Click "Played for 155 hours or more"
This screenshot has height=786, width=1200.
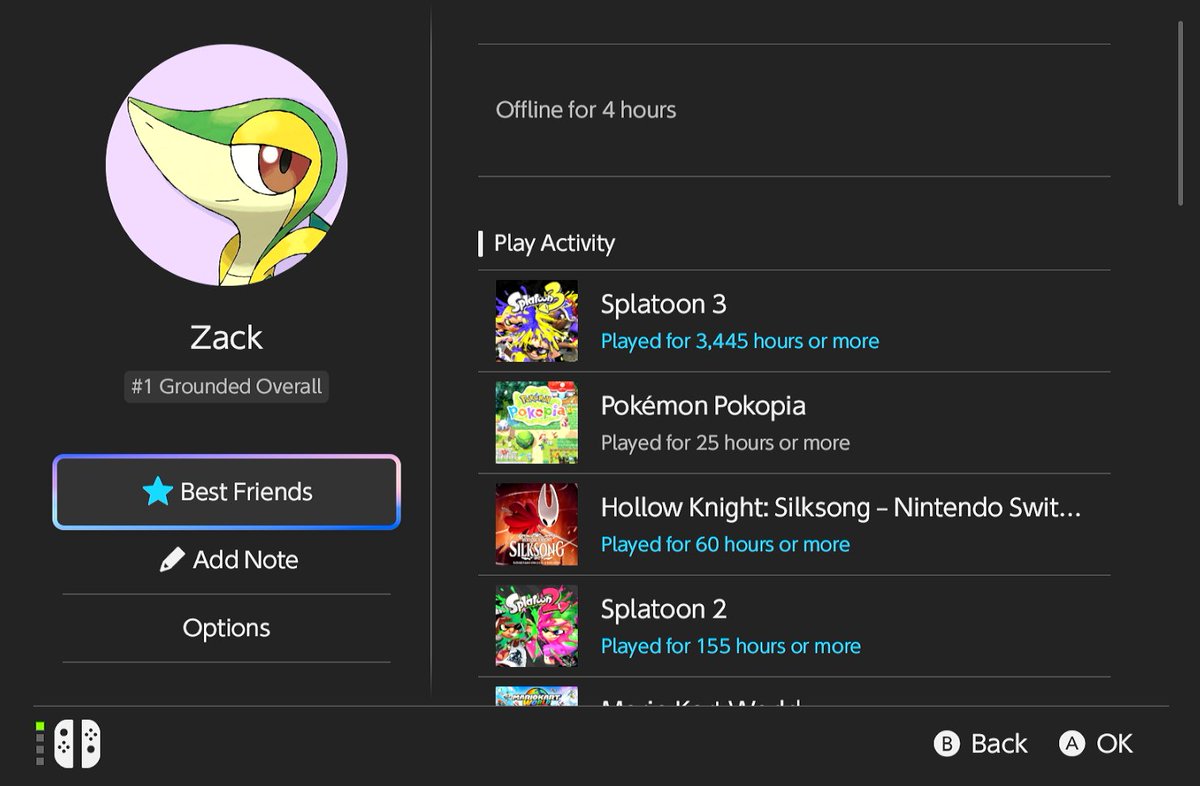pos(731,647)
